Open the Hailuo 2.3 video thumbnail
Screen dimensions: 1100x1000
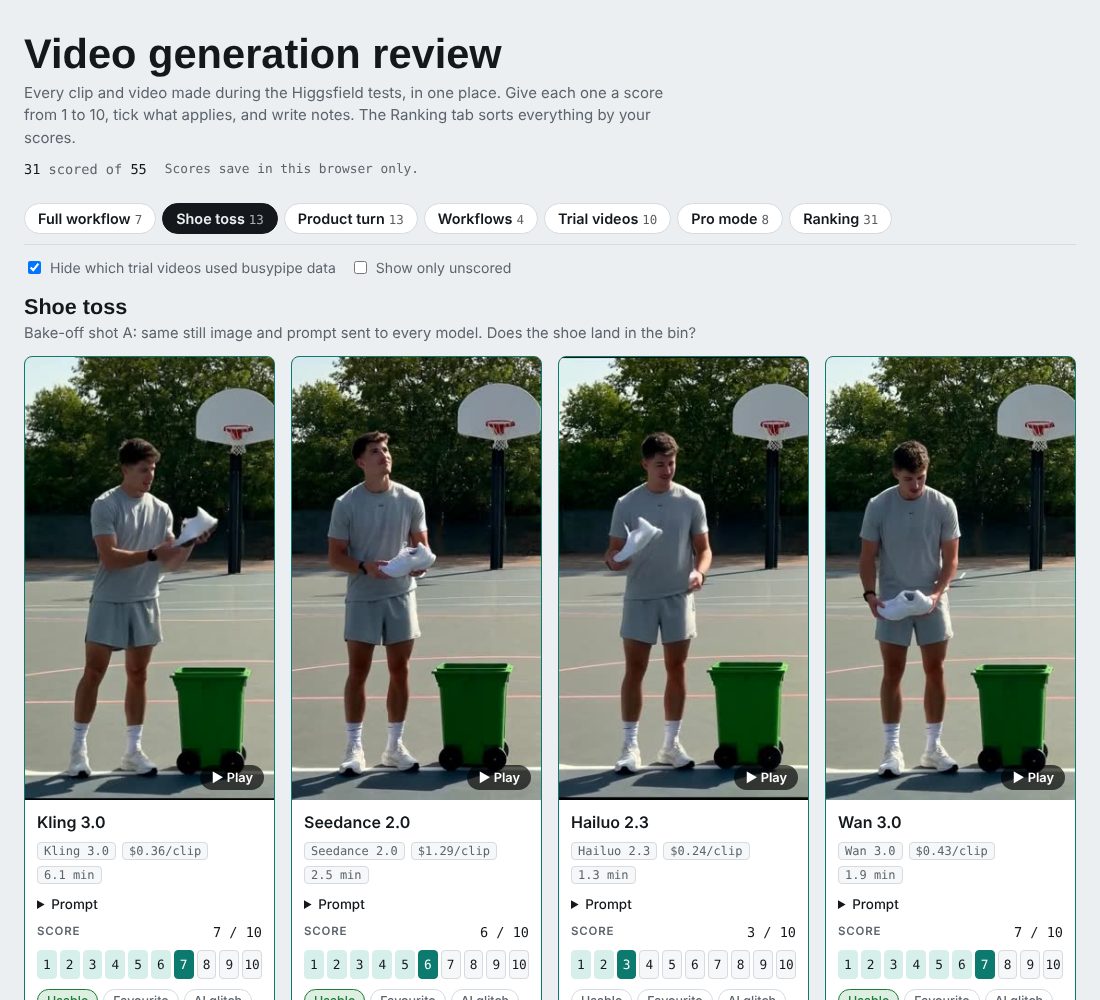pyautogui.click(x=683, y=578)
